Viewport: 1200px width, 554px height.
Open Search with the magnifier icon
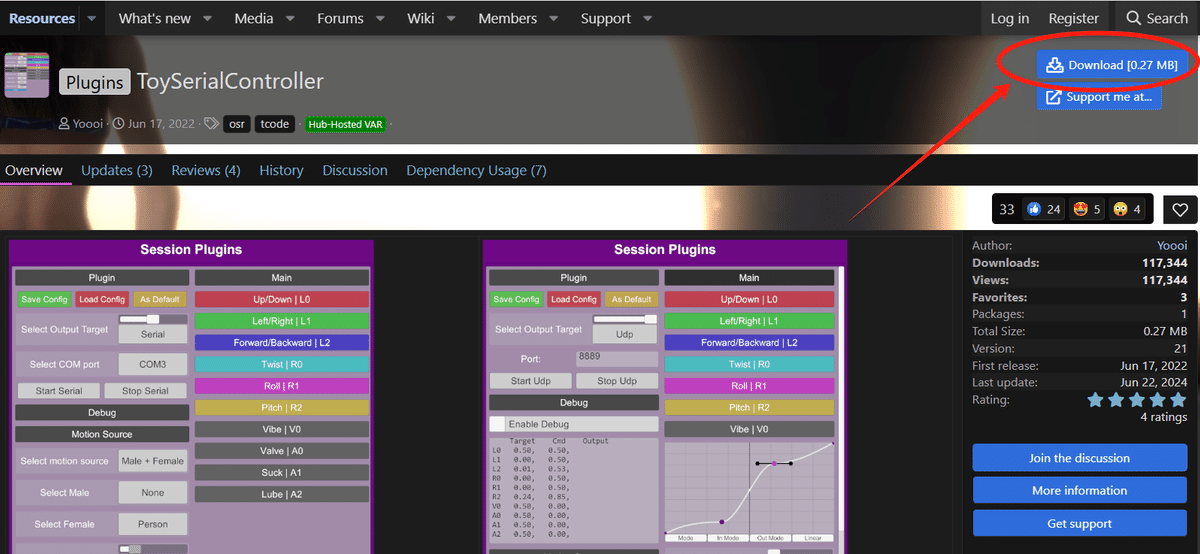coord(1156,18)
